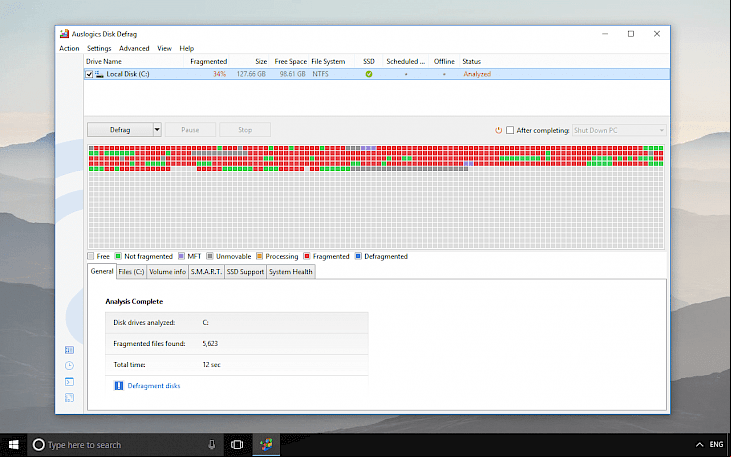Screen dimensions: 731x457
Task: Open Windows Start menu
Action: pos(13,444)
